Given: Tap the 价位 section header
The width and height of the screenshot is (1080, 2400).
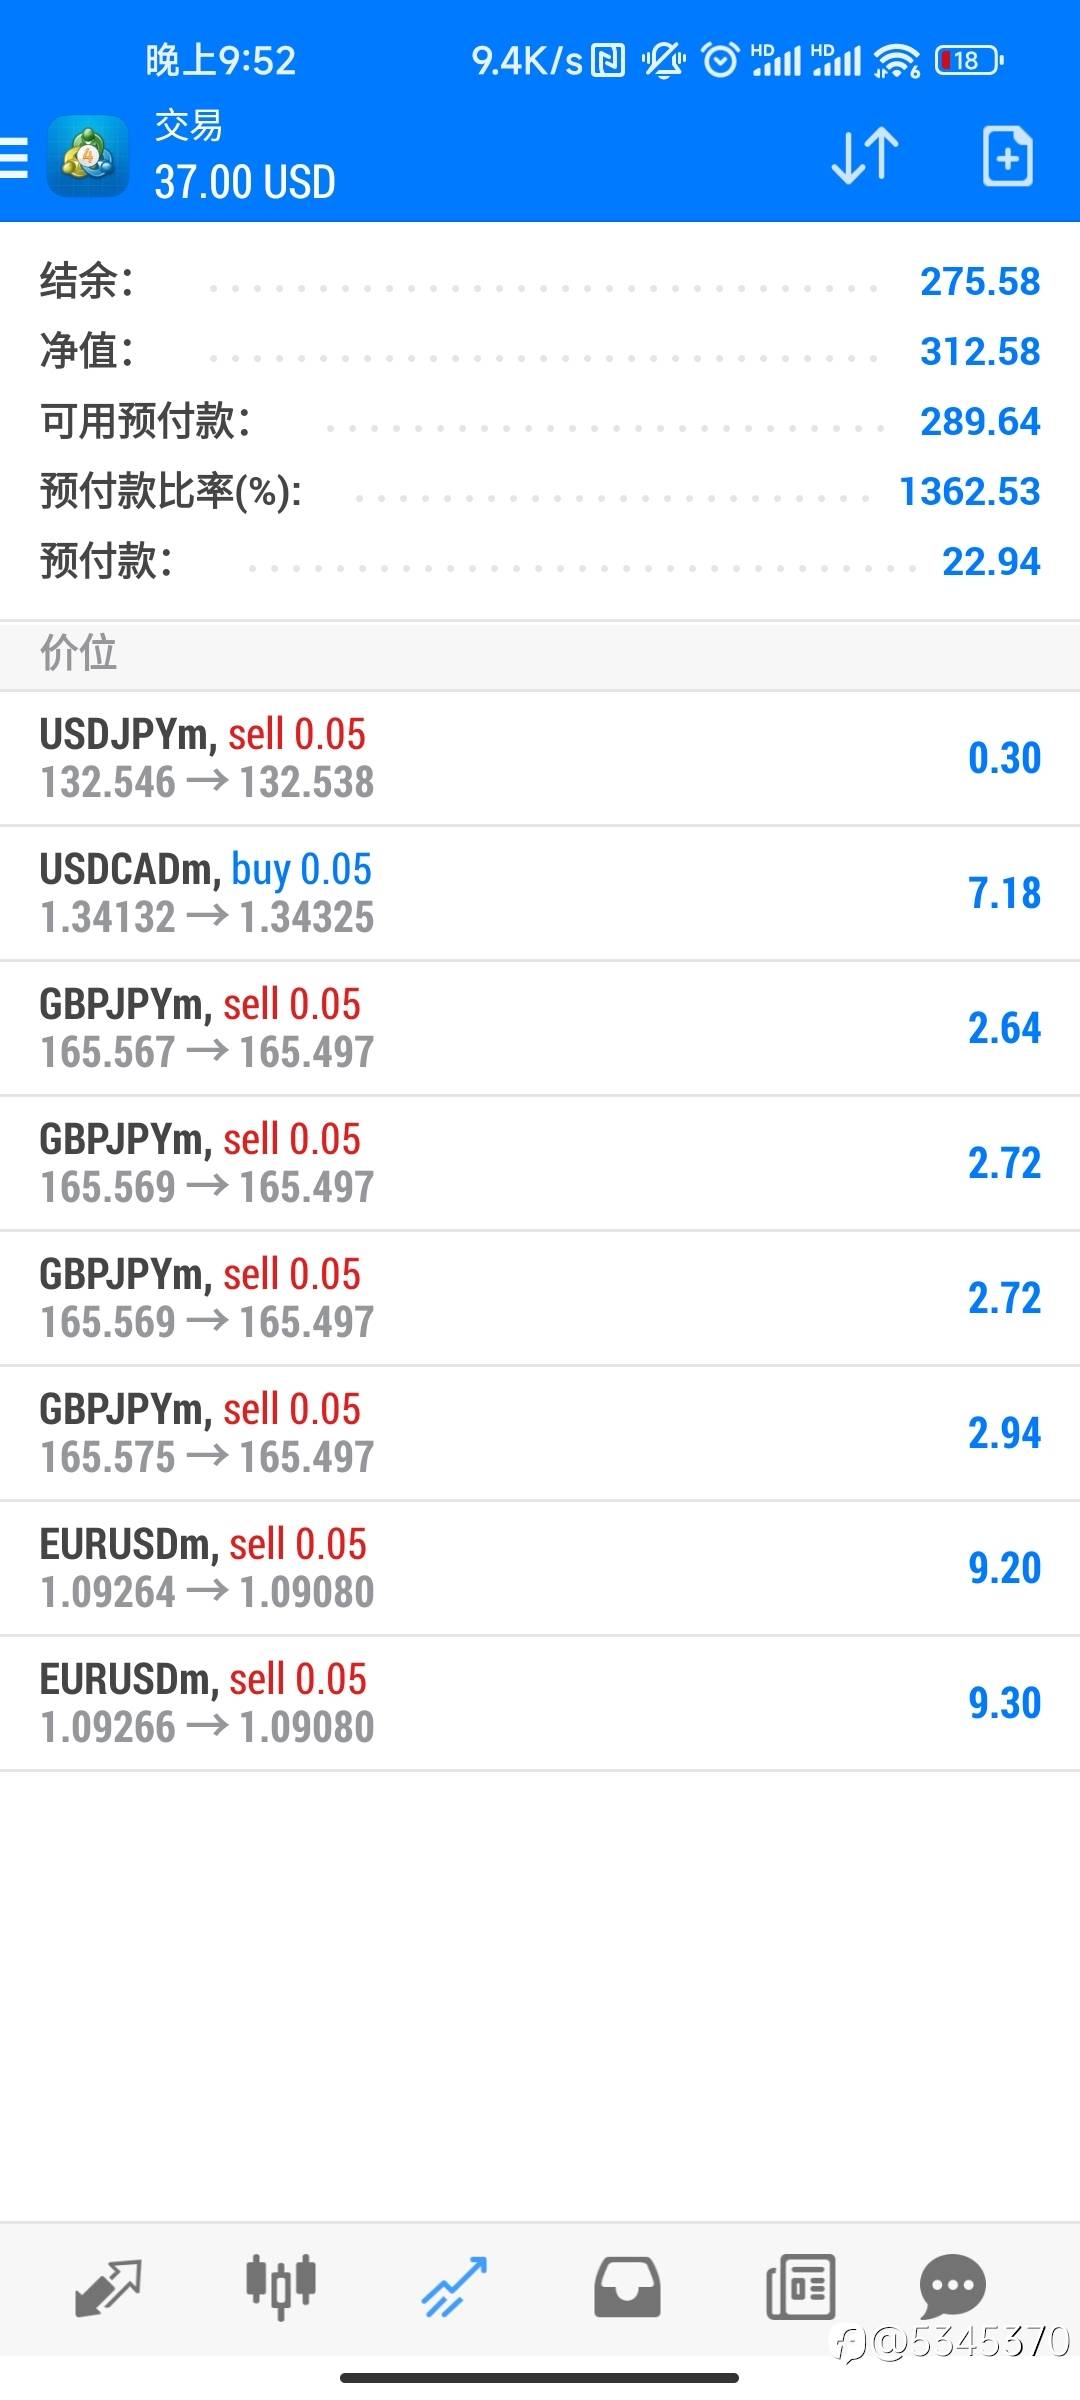Looking at the screenshot, I should coord(540,654).
